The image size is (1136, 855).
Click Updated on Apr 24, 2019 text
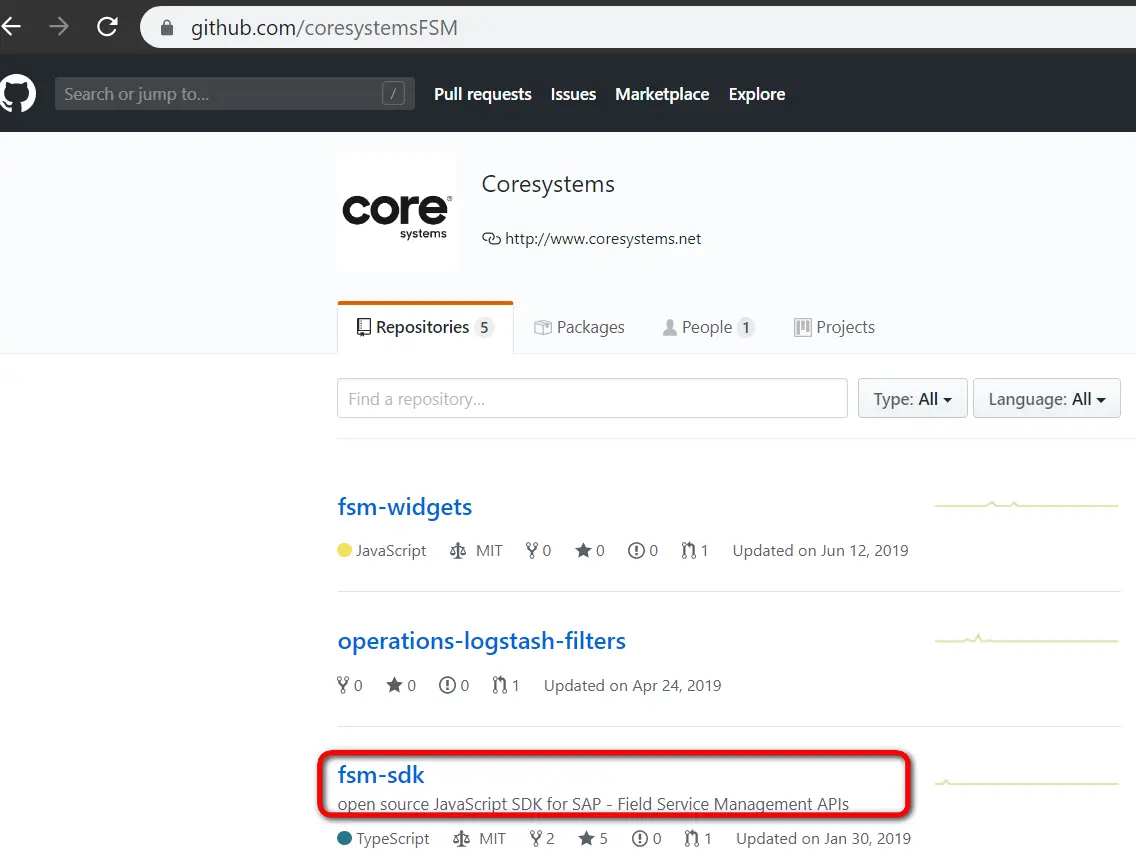(632, 685)
